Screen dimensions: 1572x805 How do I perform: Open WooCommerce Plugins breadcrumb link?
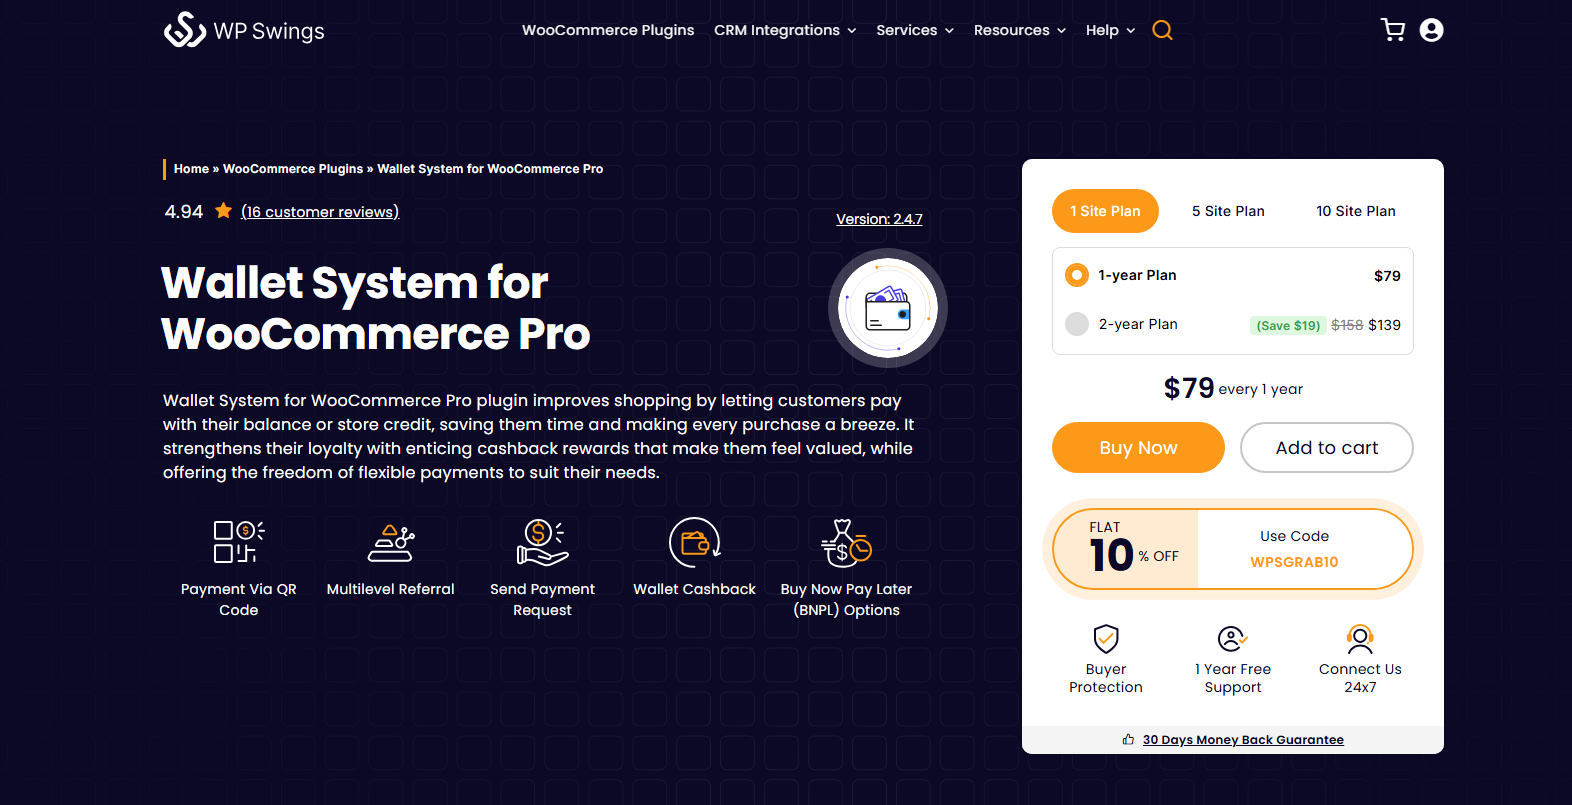pyautogui.click(x=293, y=169)
